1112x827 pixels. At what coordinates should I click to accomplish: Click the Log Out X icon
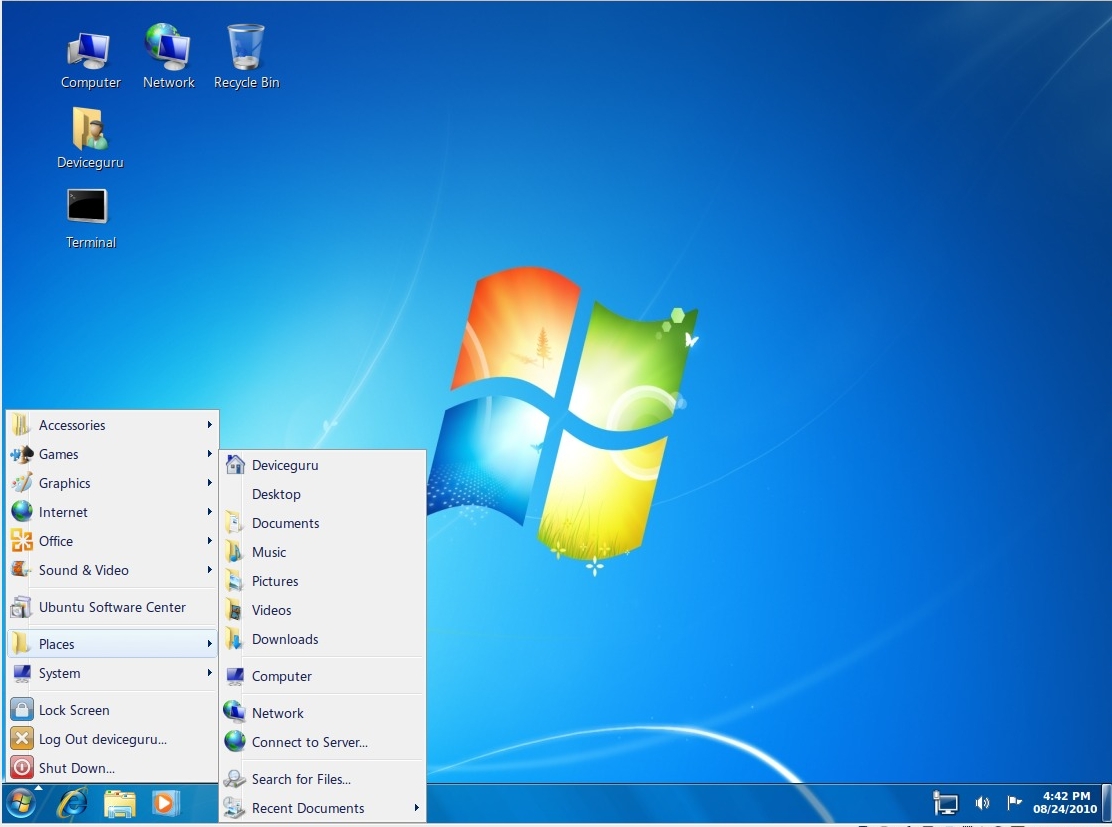coord(22,738)
